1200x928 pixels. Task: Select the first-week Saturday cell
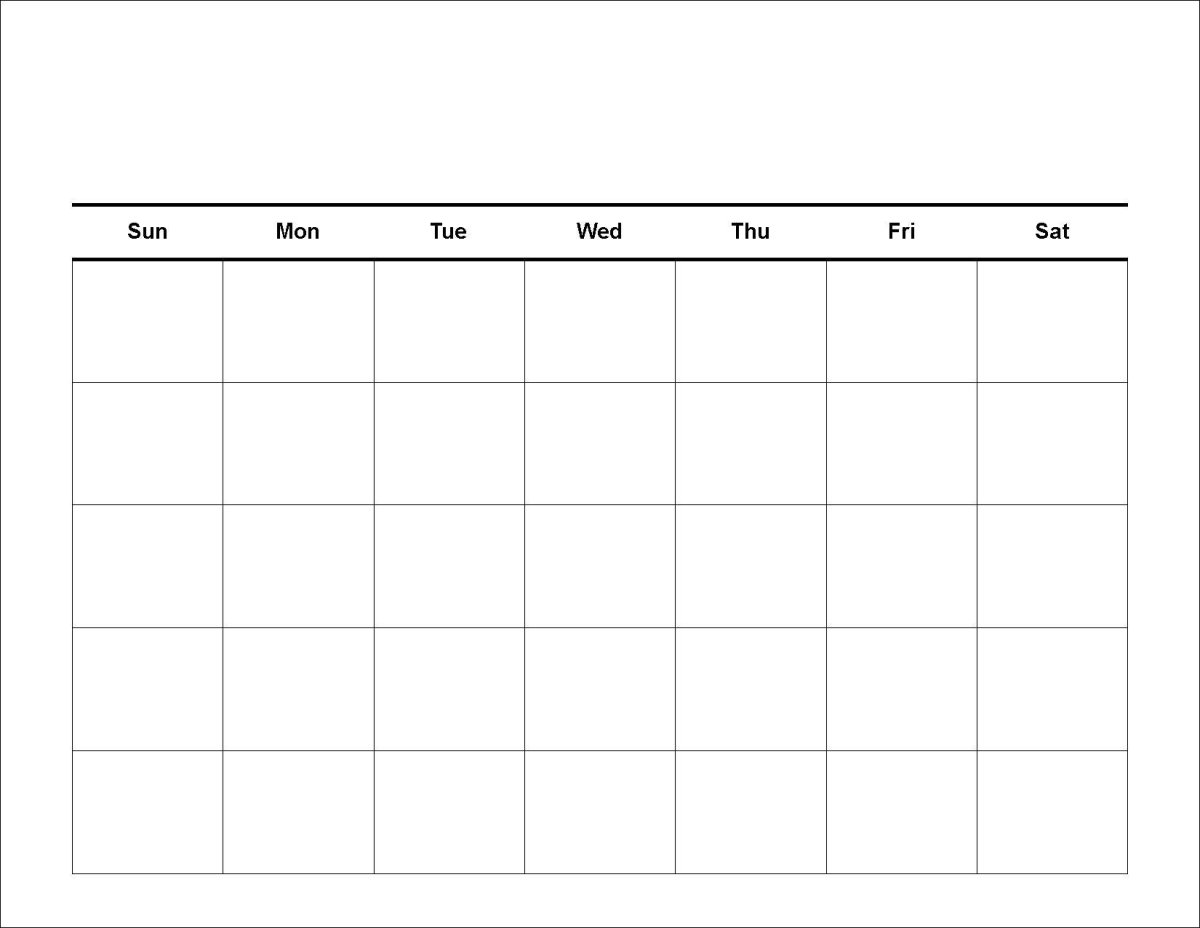[1052, 321]
